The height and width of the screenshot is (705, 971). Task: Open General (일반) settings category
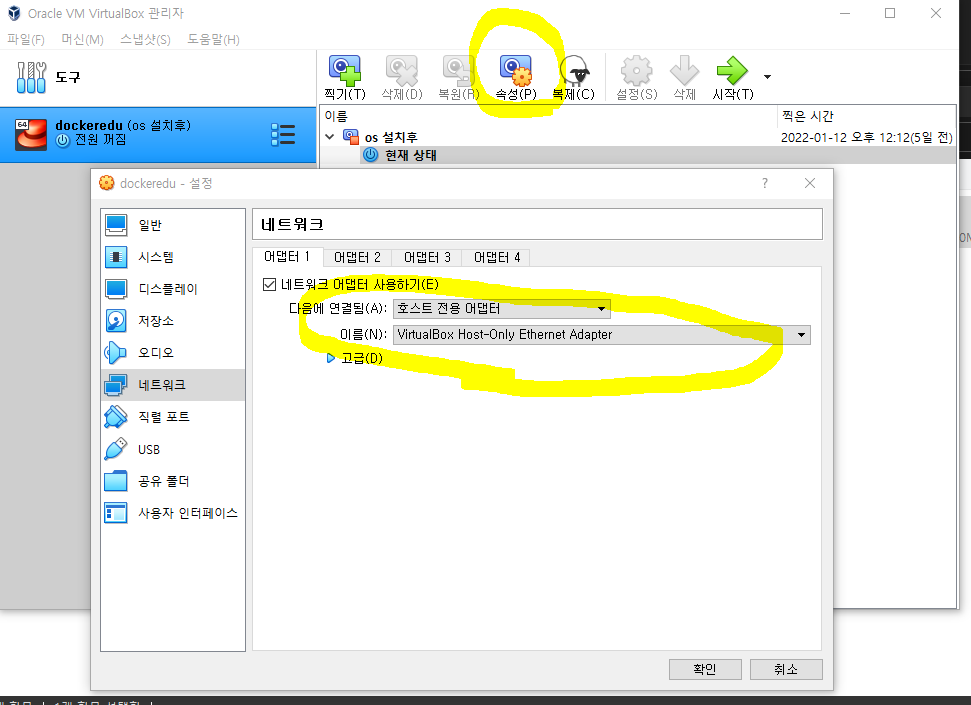pos(173,225)
